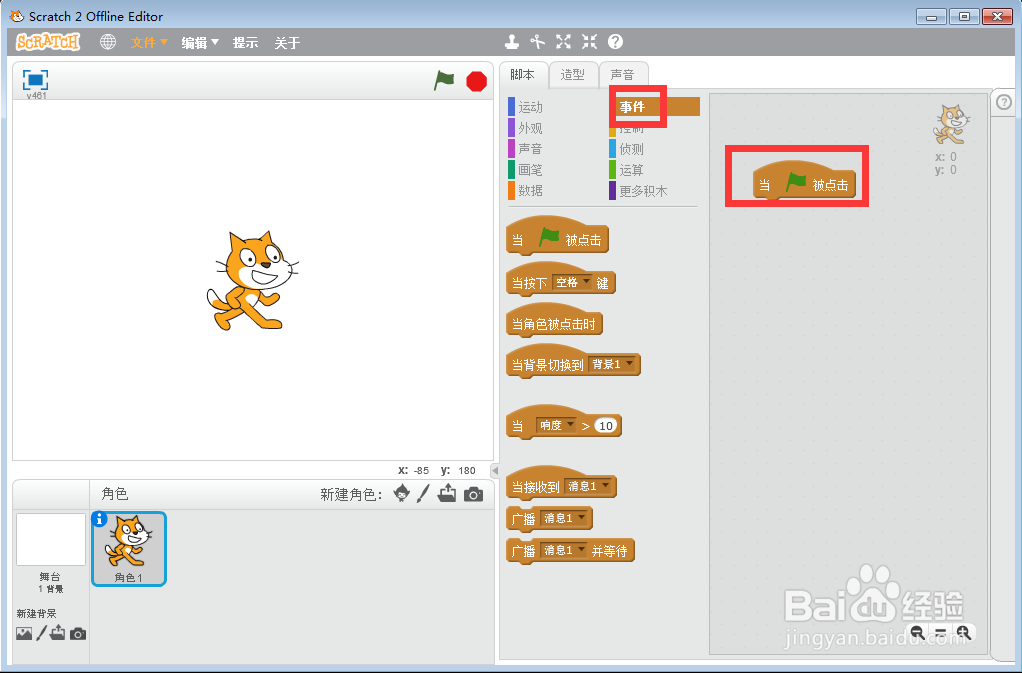The image size is (1022, 673).
Task: Take a photo for new sprite with camera
Action: (472, 494)
